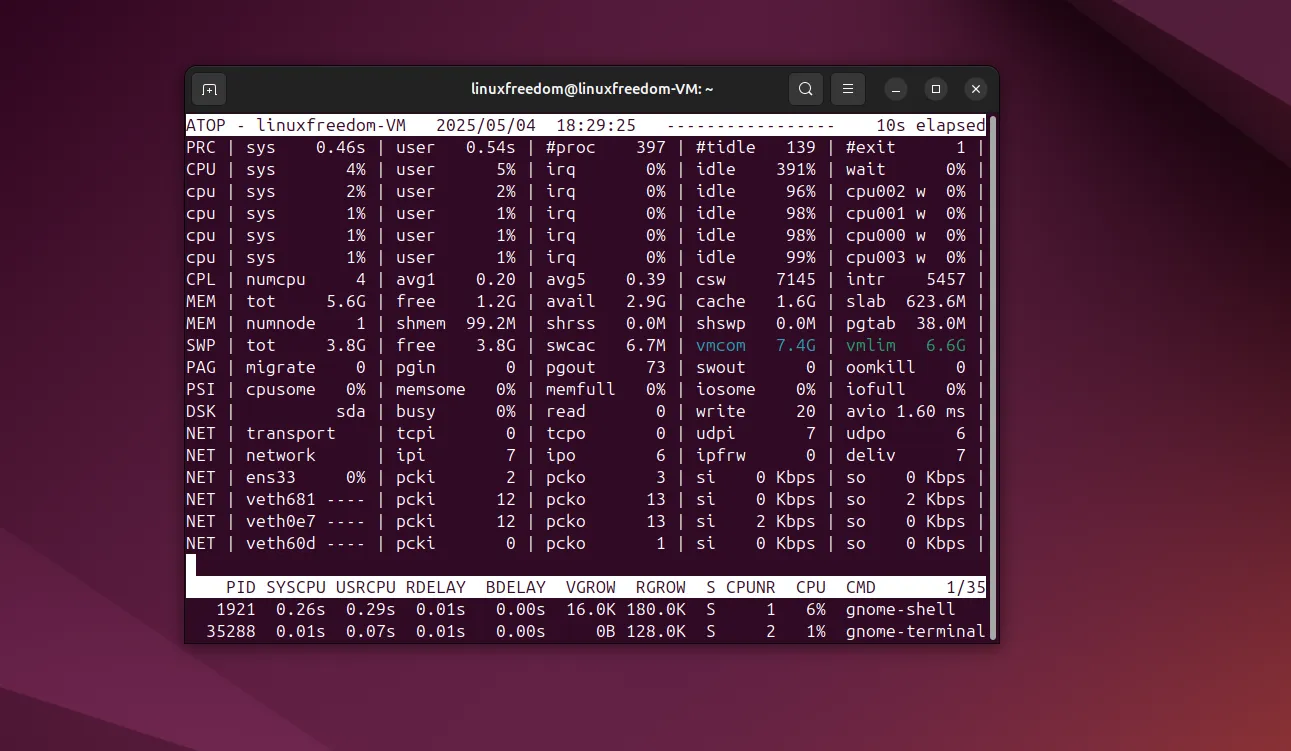Click the PID column header

(x=240, y=587)
